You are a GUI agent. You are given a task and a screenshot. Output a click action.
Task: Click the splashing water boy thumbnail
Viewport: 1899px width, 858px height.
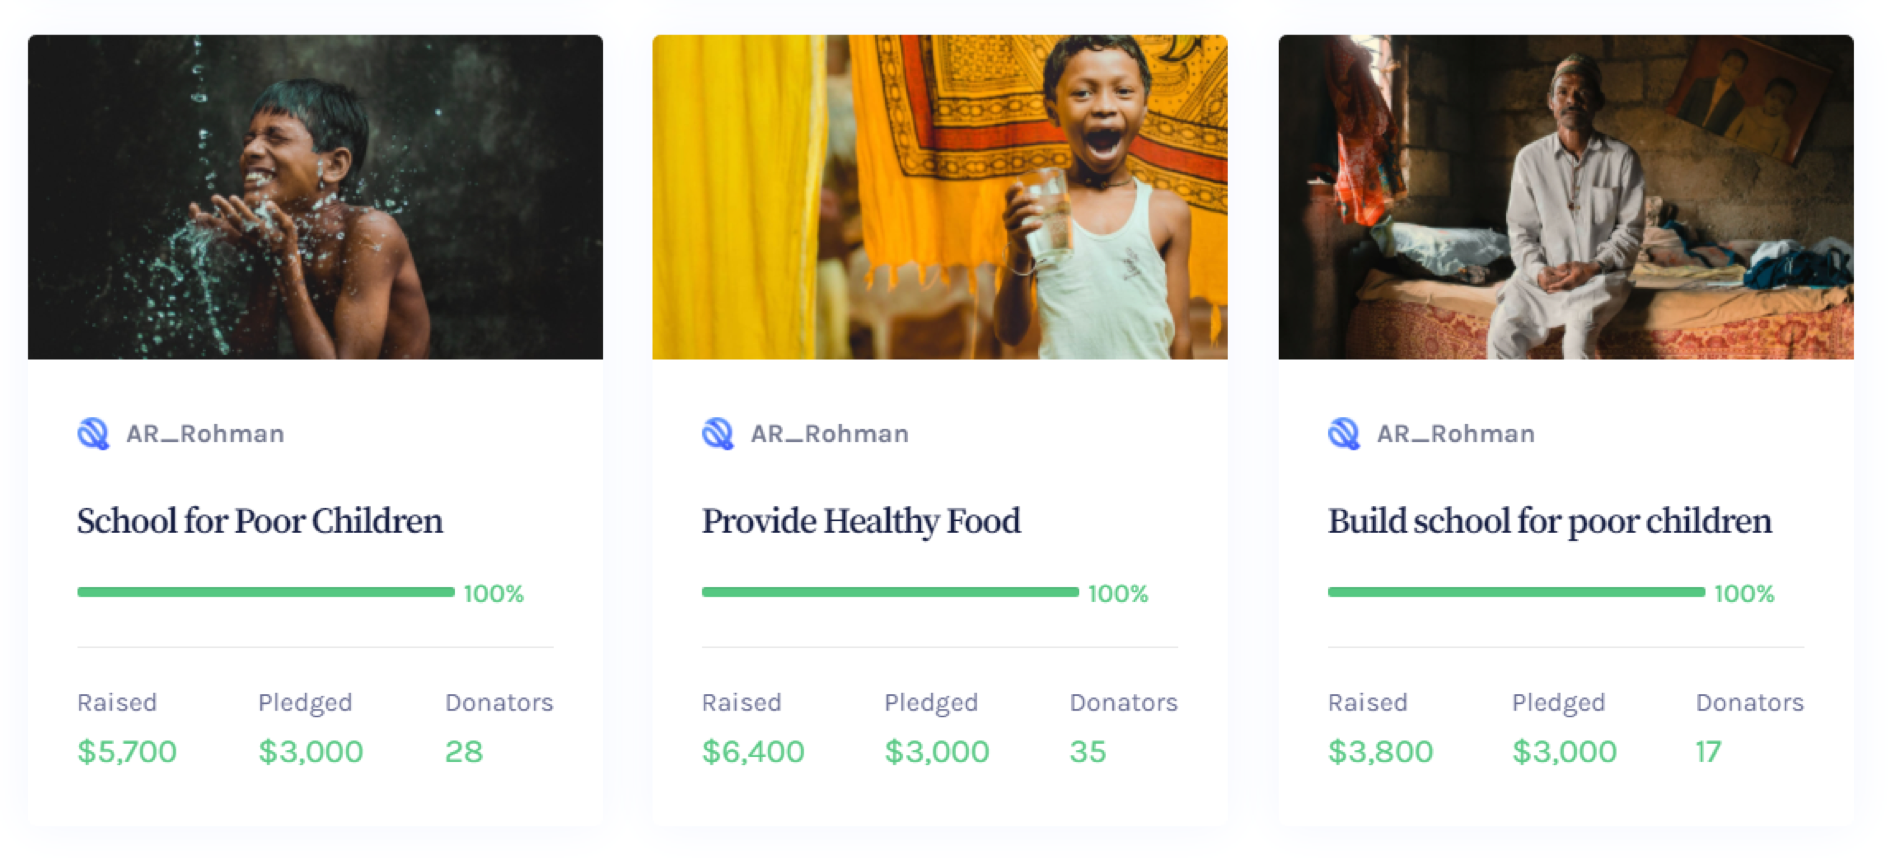point(315,197)
